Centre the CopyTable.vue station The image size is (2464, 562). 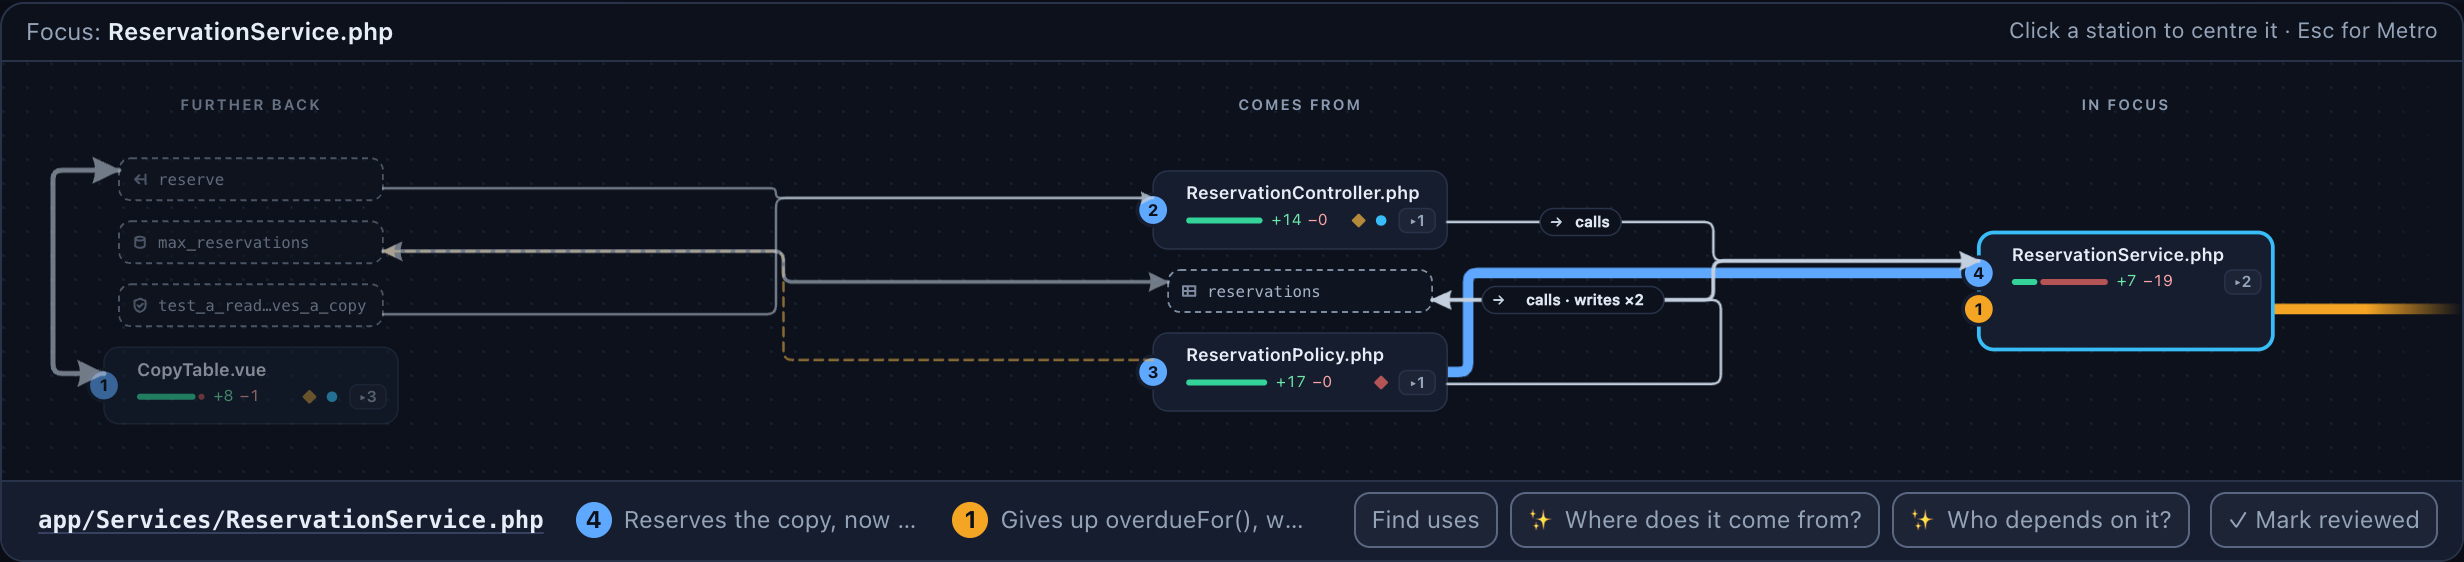tap(251, 385)
